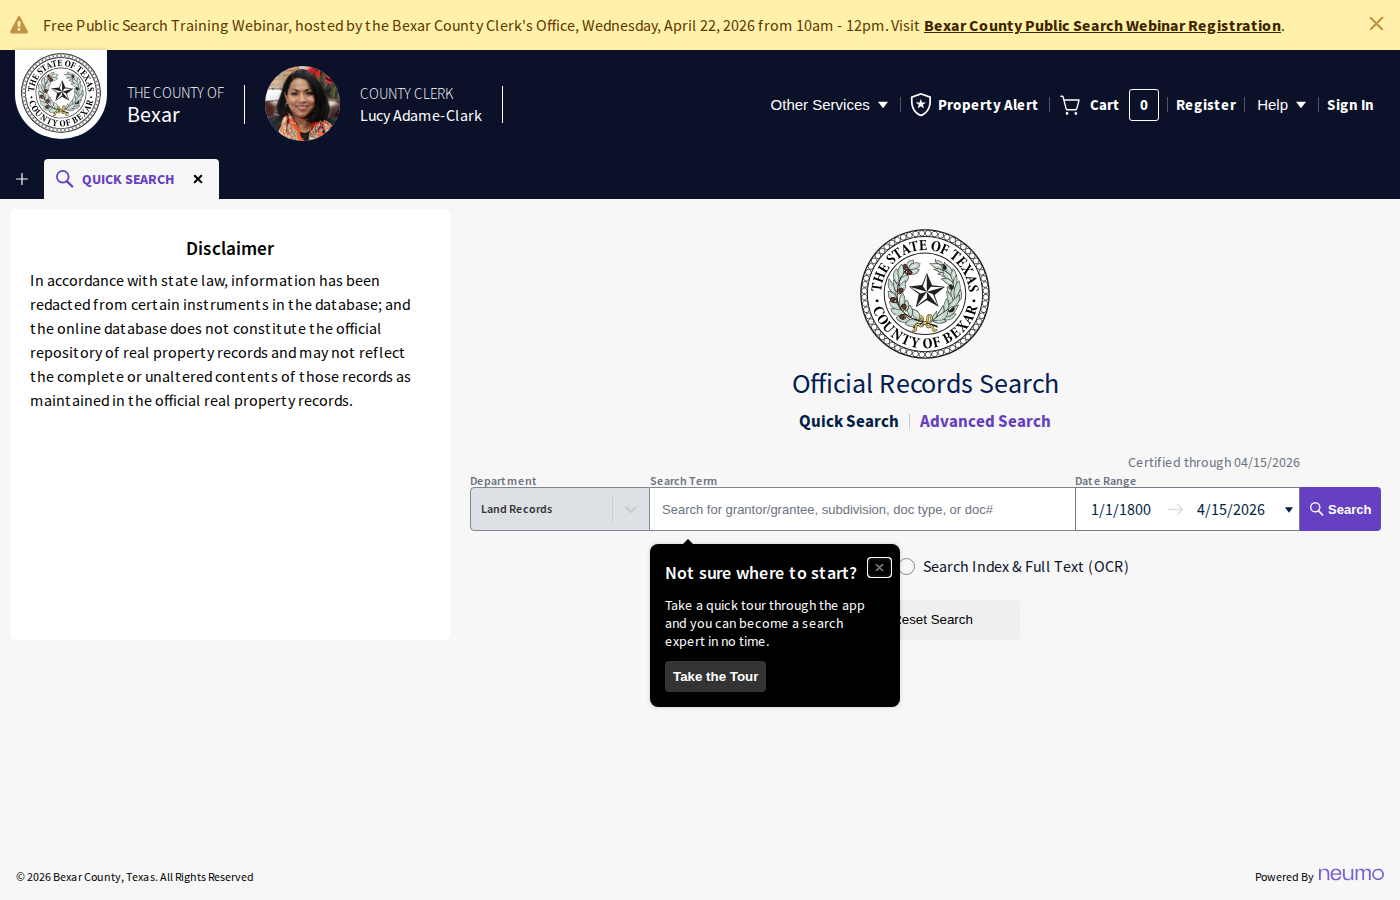Switch to Advanced Search

pyautogui.click(x=984, y=420)
